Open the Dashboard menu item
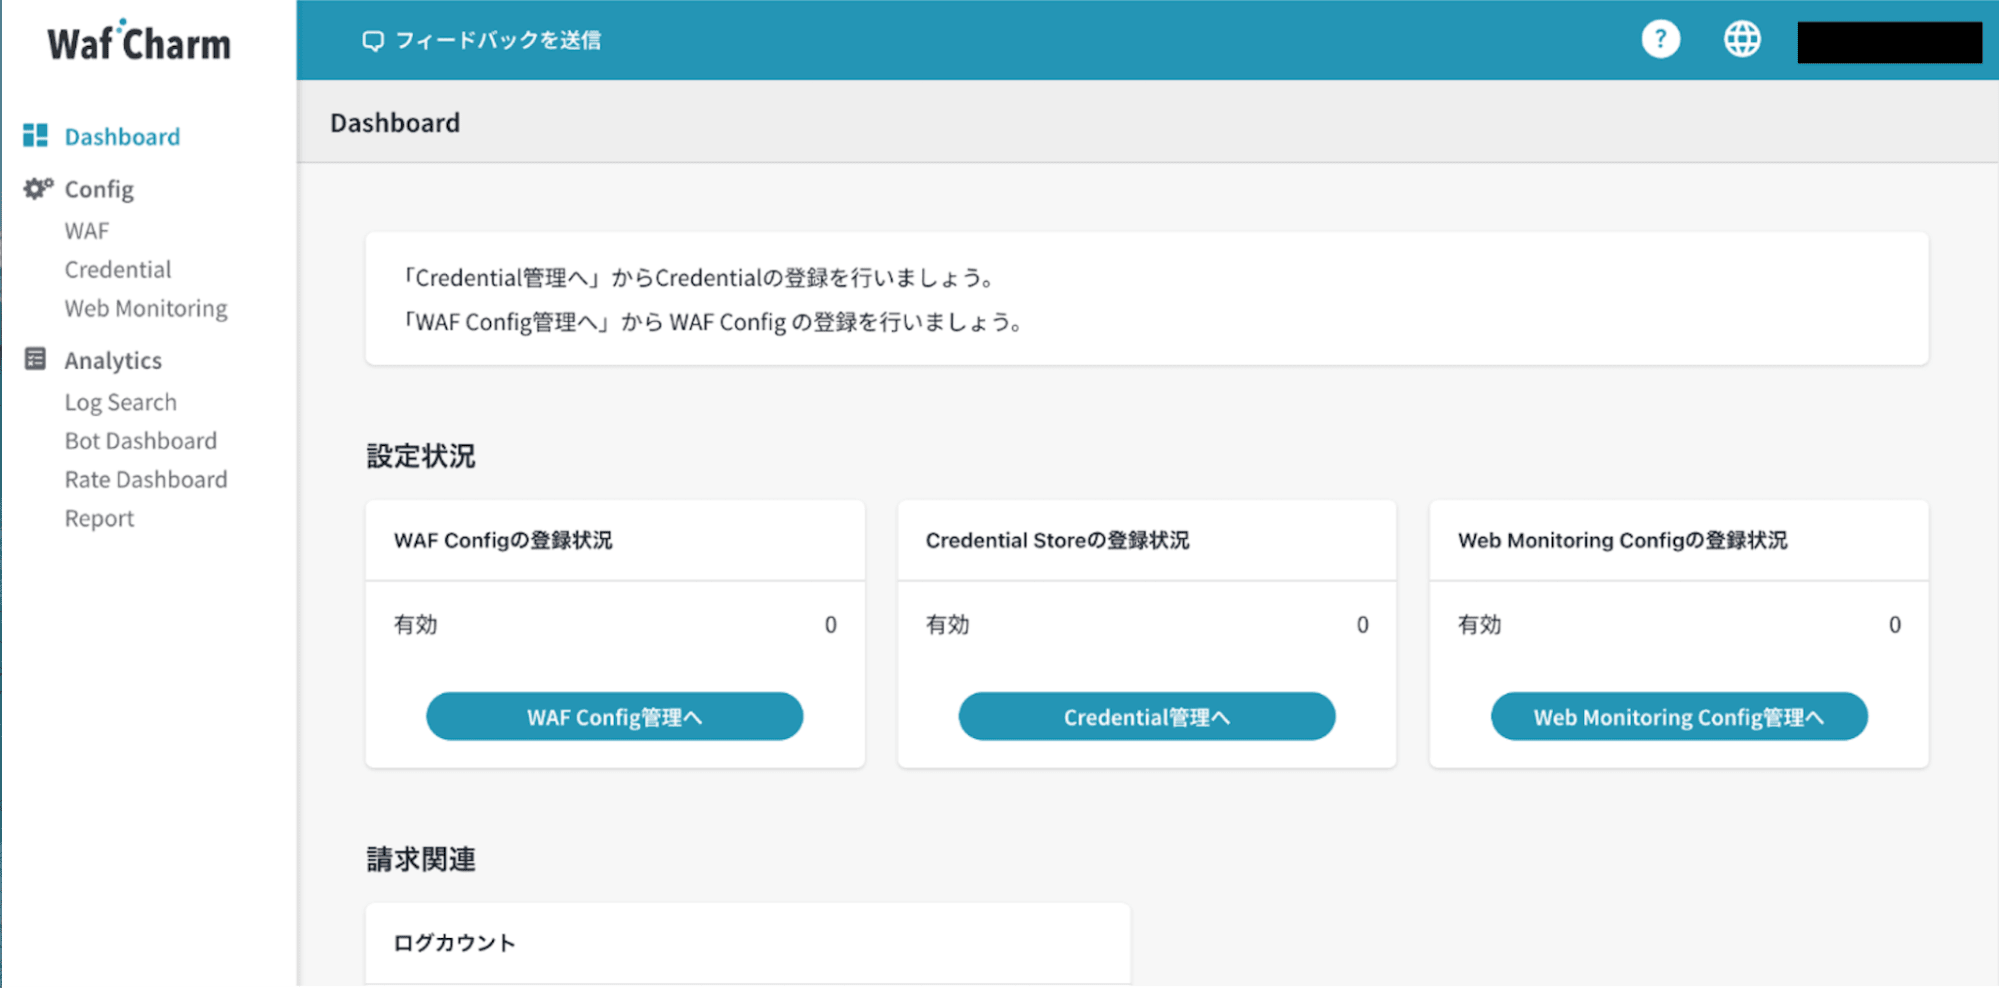Viewport: 1999px width, 988px height. [x=122, y=137]
